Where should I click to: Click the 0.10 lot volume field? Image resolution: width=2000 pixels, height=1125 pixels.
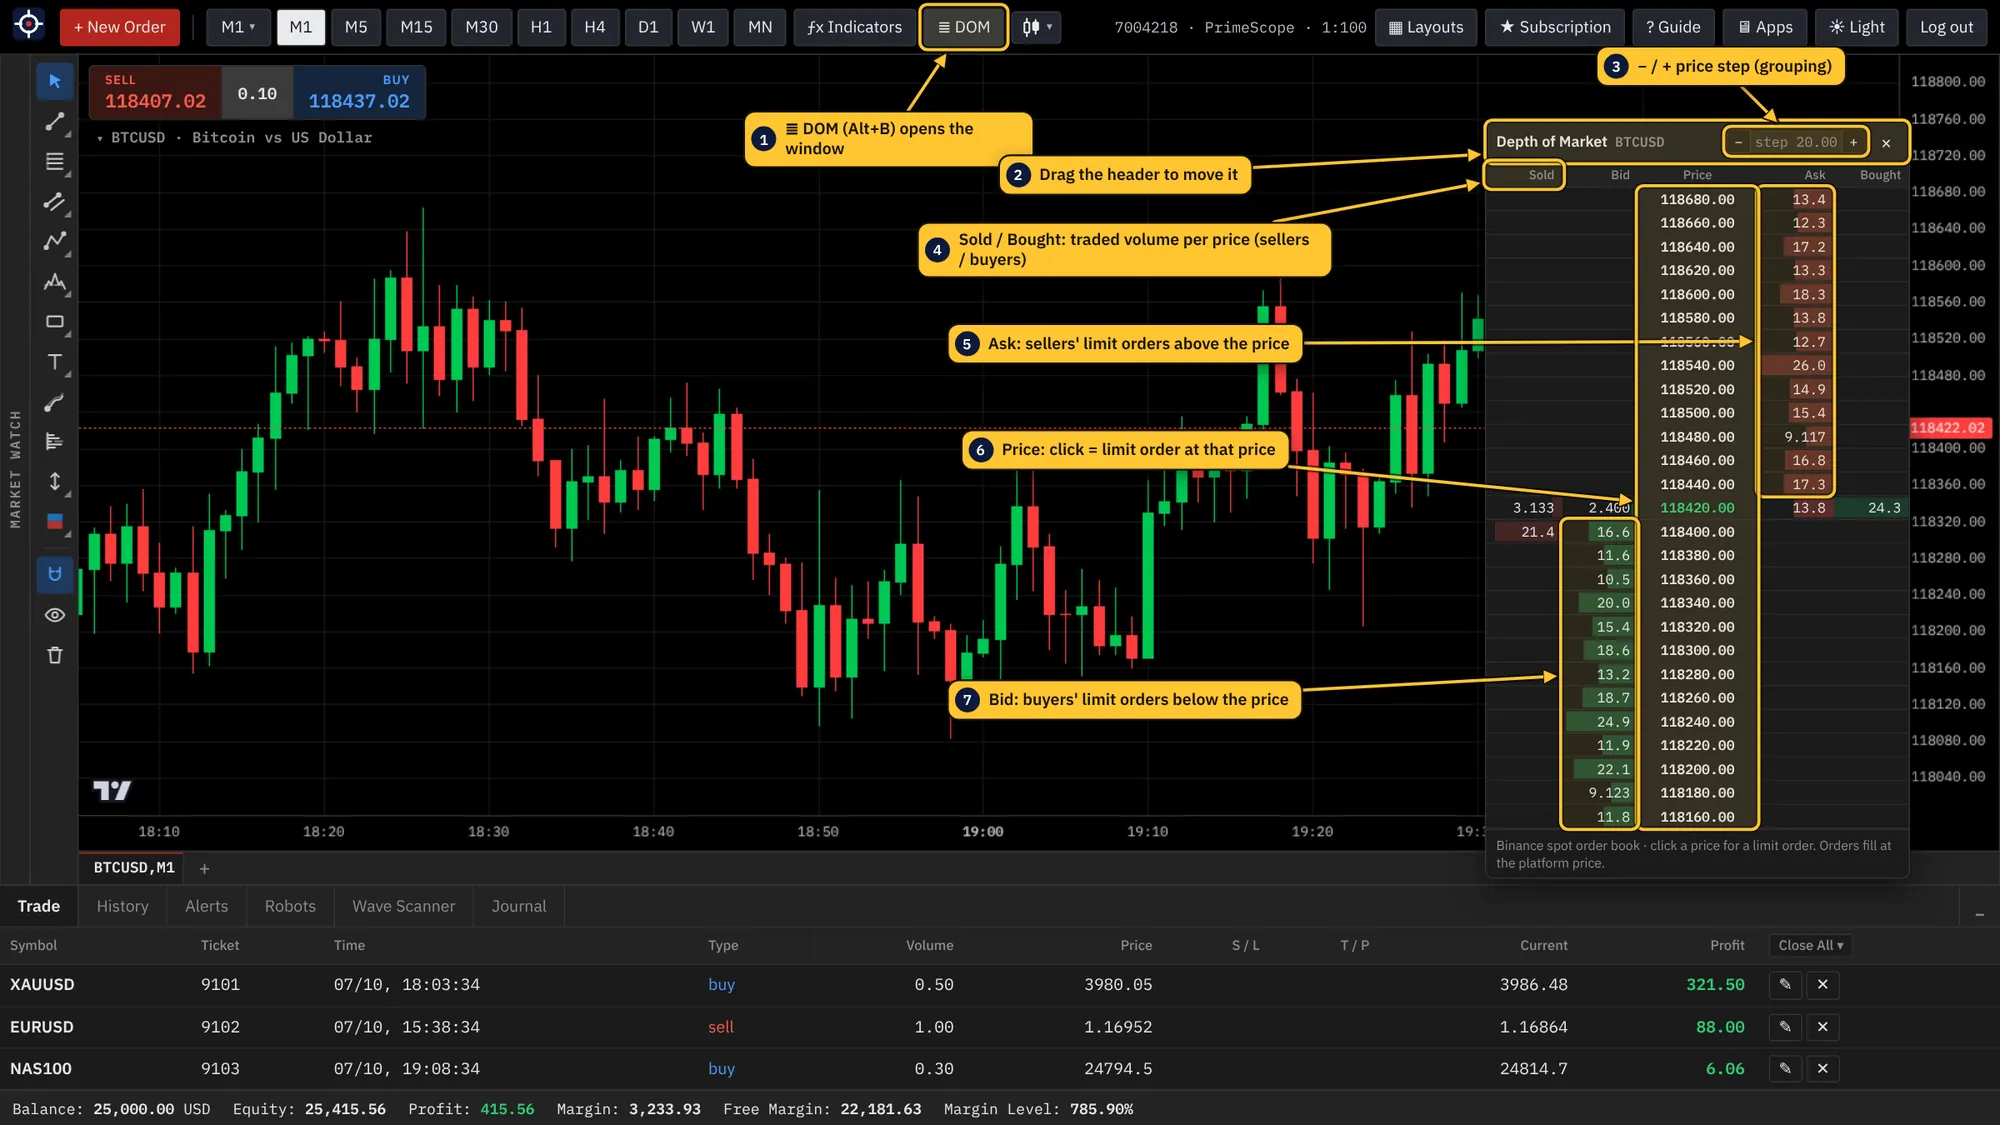pyautogui.click(x=257, y=93)
